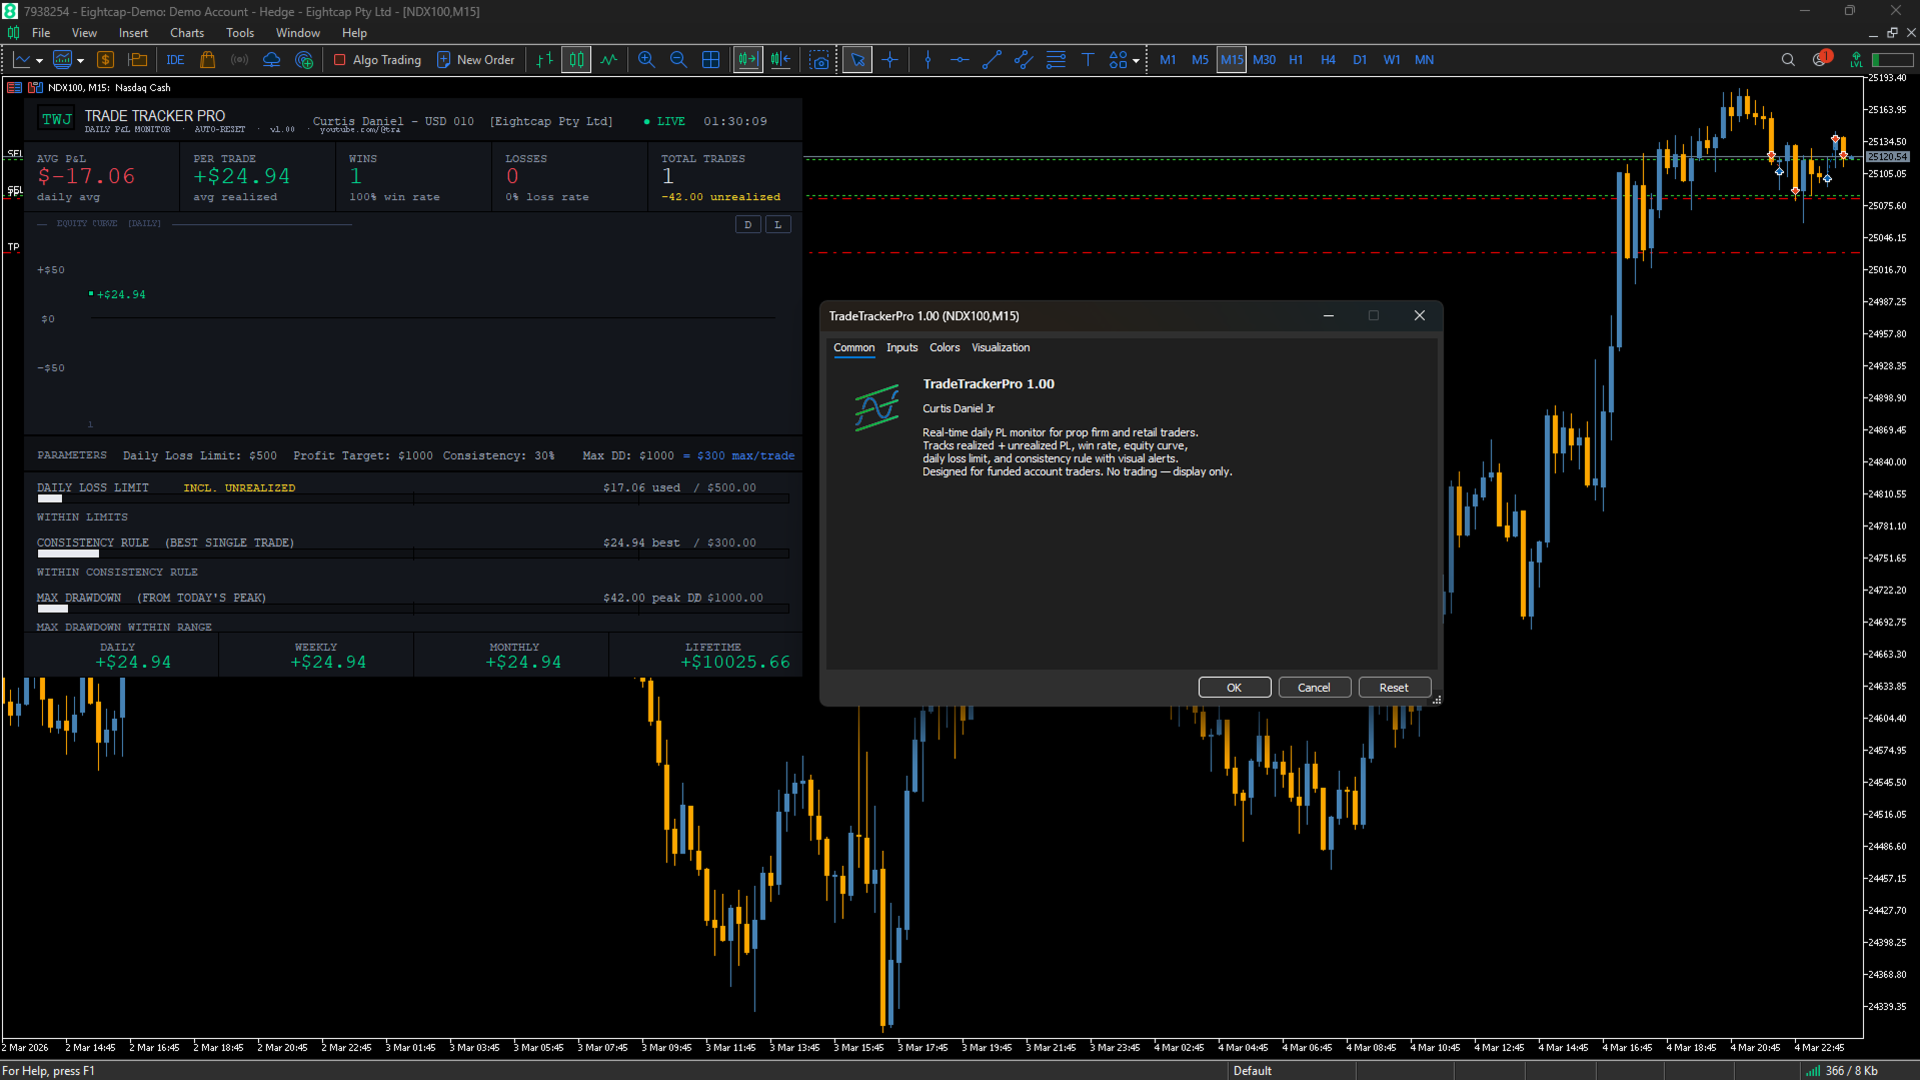Select the crosshair cursor tool
Image resolution: width=1920 pixels, height=1080 pixels.
[890, 60]
